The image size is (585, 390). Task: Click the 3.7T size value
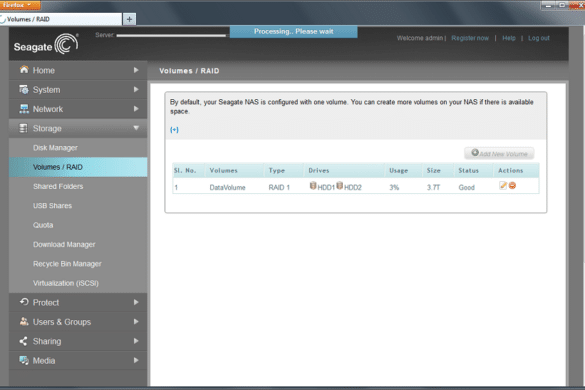point(433,187)
